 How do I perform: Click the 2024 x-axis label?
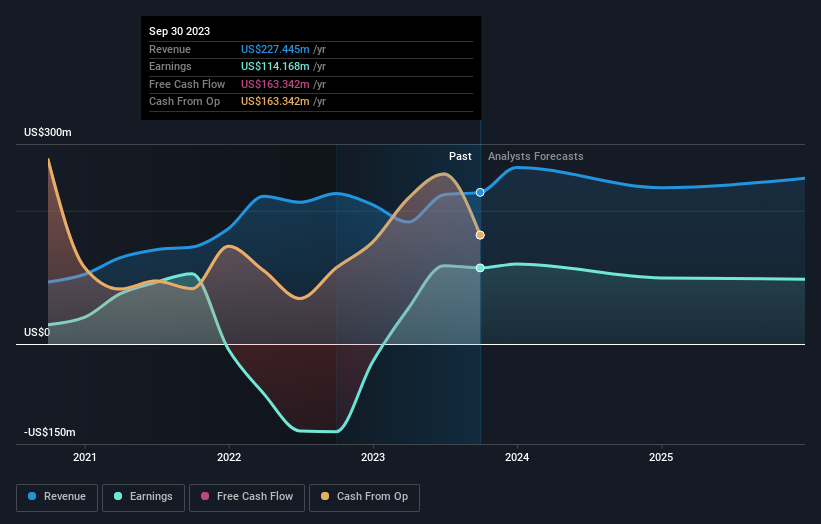[517, 457]
